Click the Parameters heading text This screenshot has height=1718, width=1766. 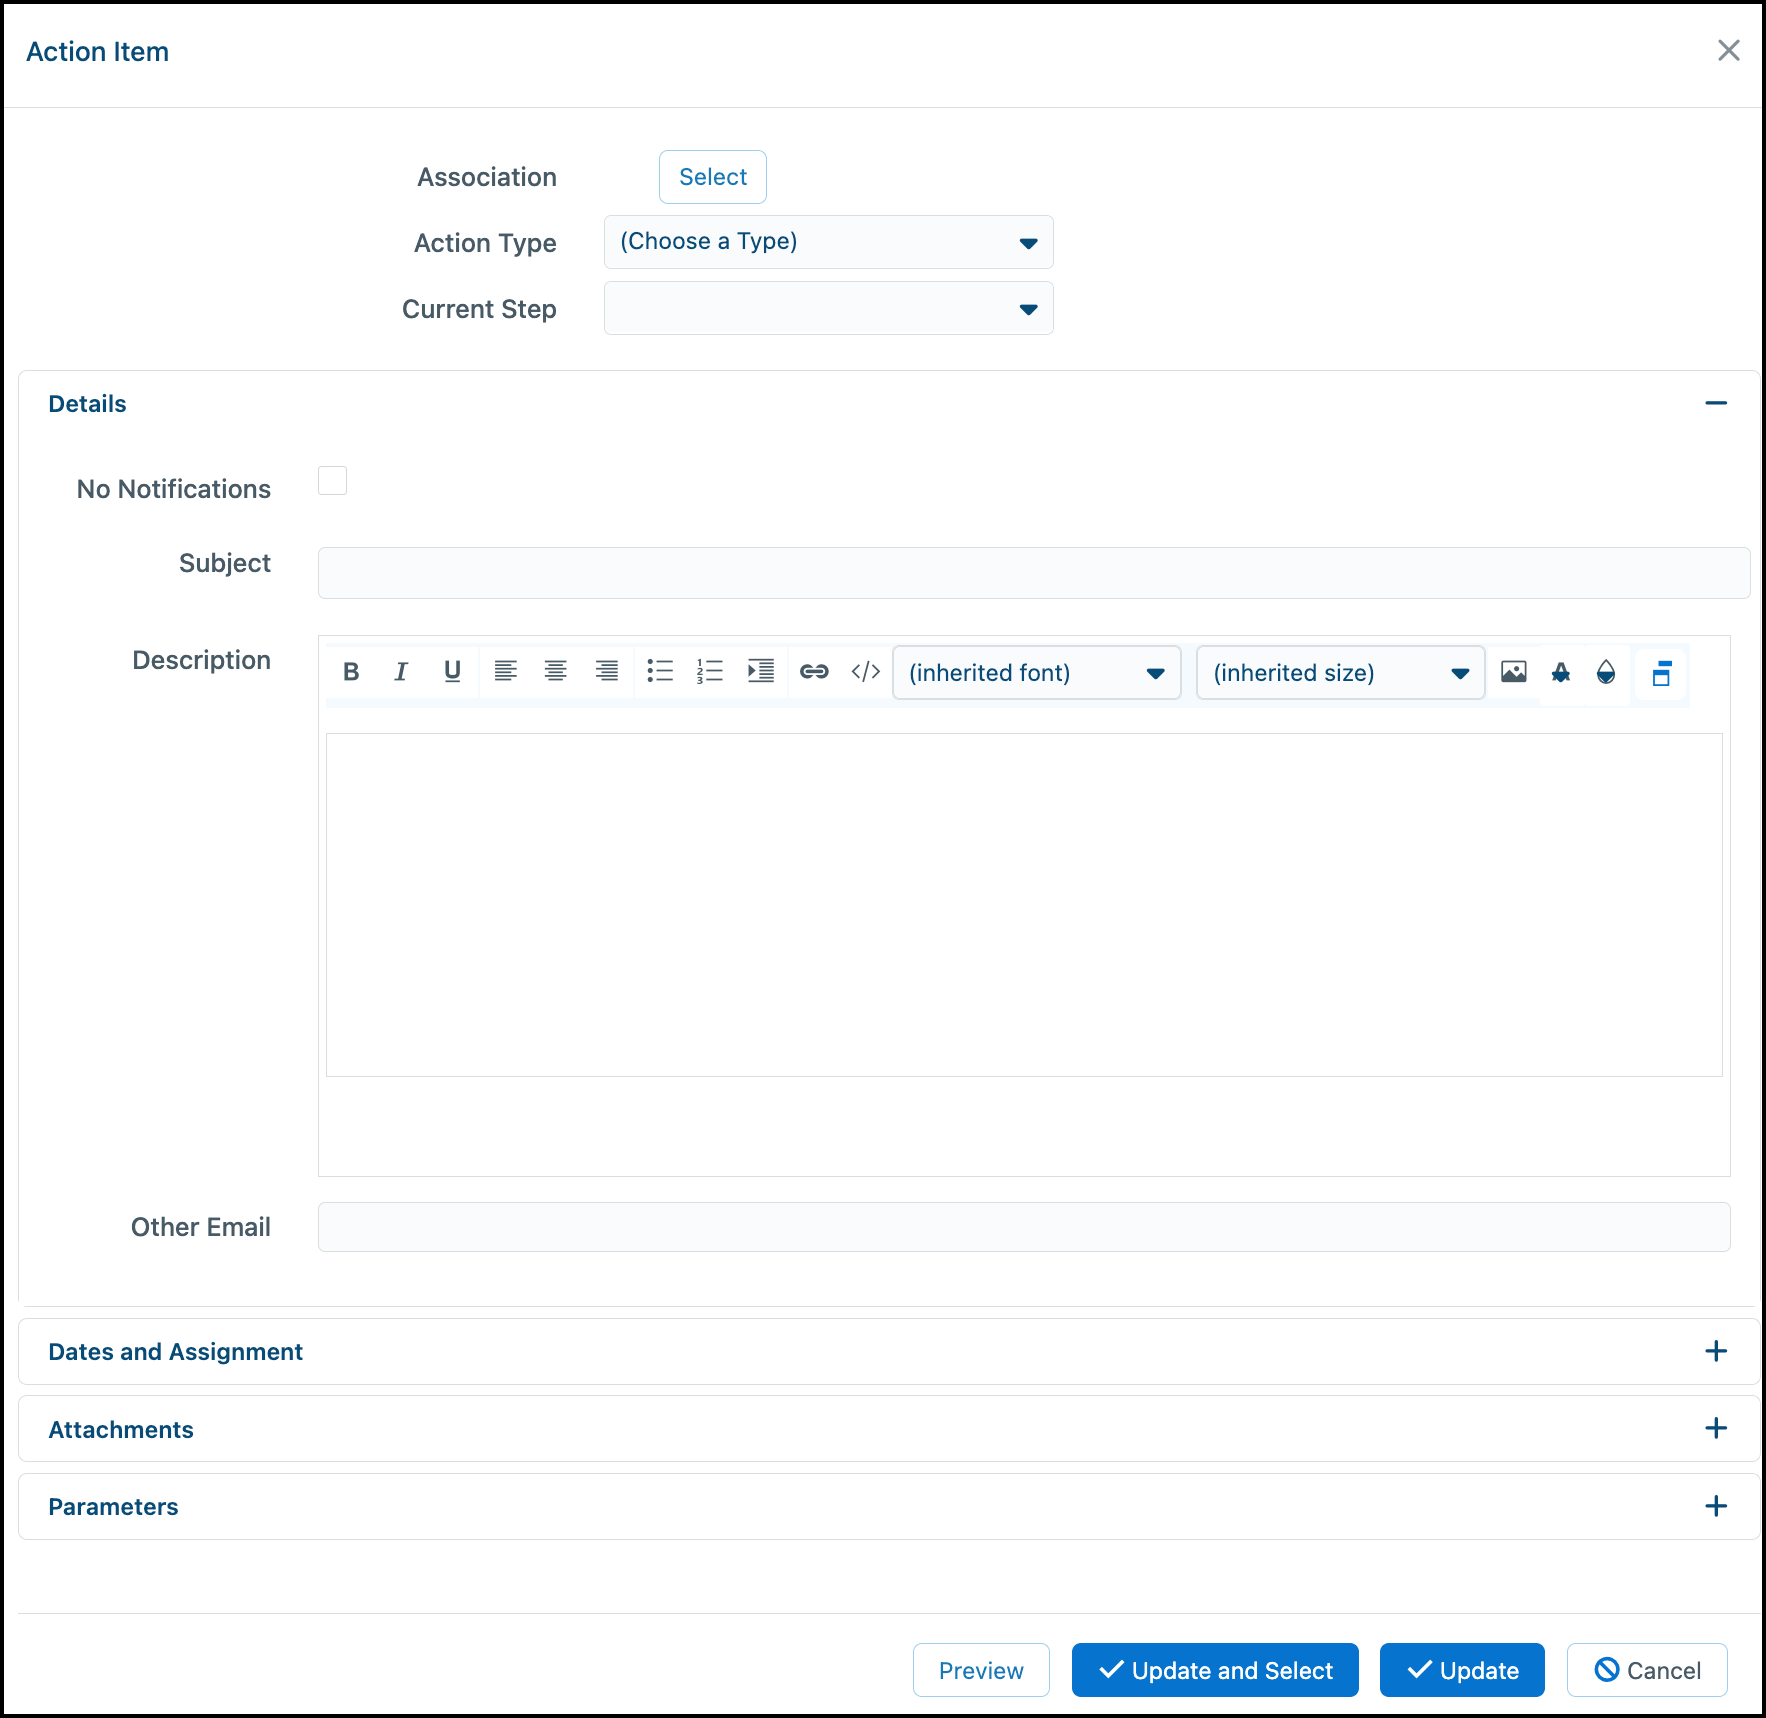[113, 1507]
